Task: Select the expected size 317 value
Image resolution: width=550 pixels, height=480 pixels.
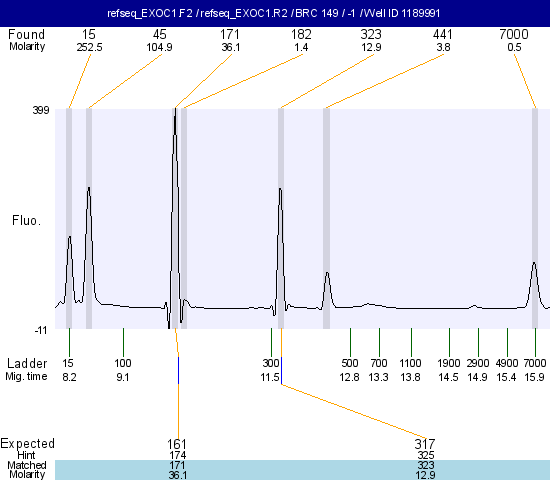Action: pos(425,444)
